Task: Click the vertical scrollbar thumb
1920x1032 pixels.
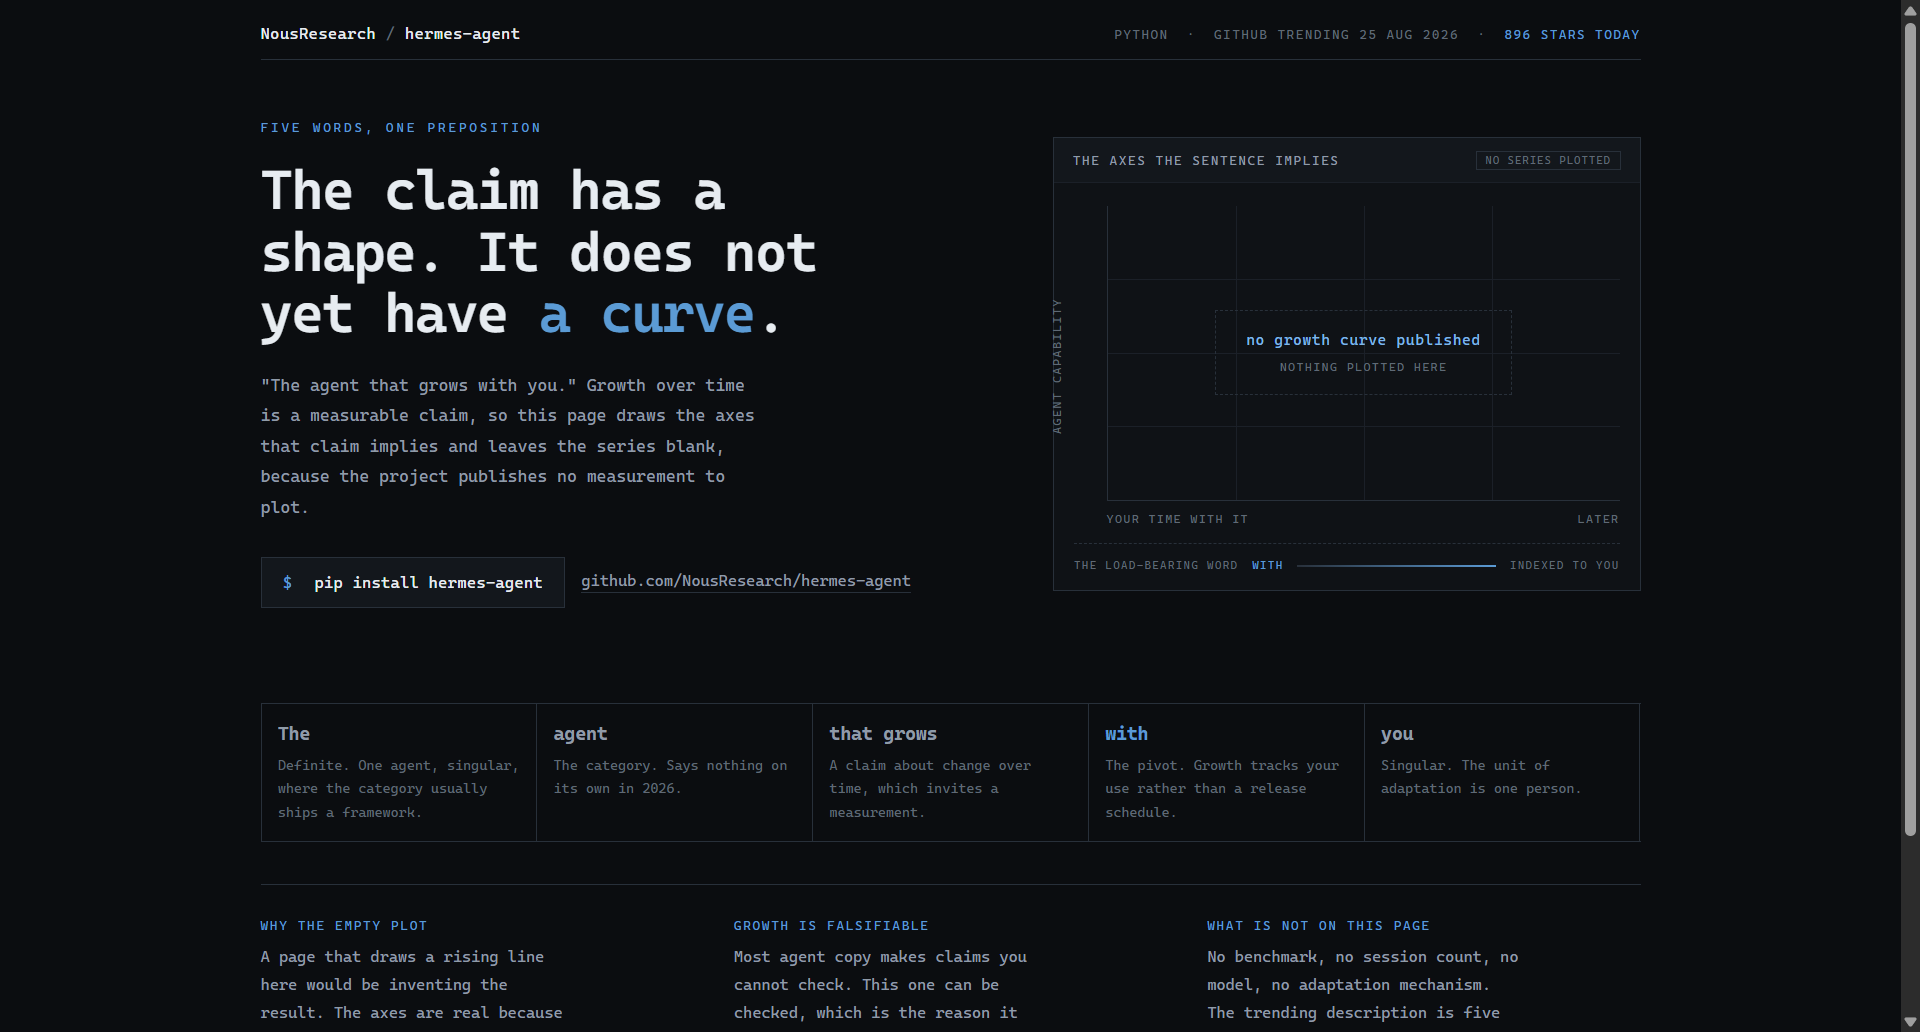Action: (x=1910, y=428)
